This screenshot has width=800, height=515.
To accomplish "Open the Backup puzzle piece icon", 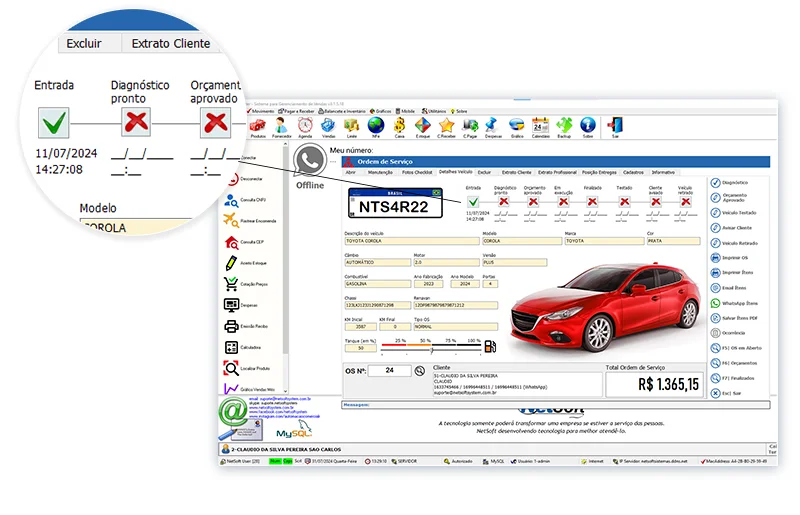I will (564, 126).
